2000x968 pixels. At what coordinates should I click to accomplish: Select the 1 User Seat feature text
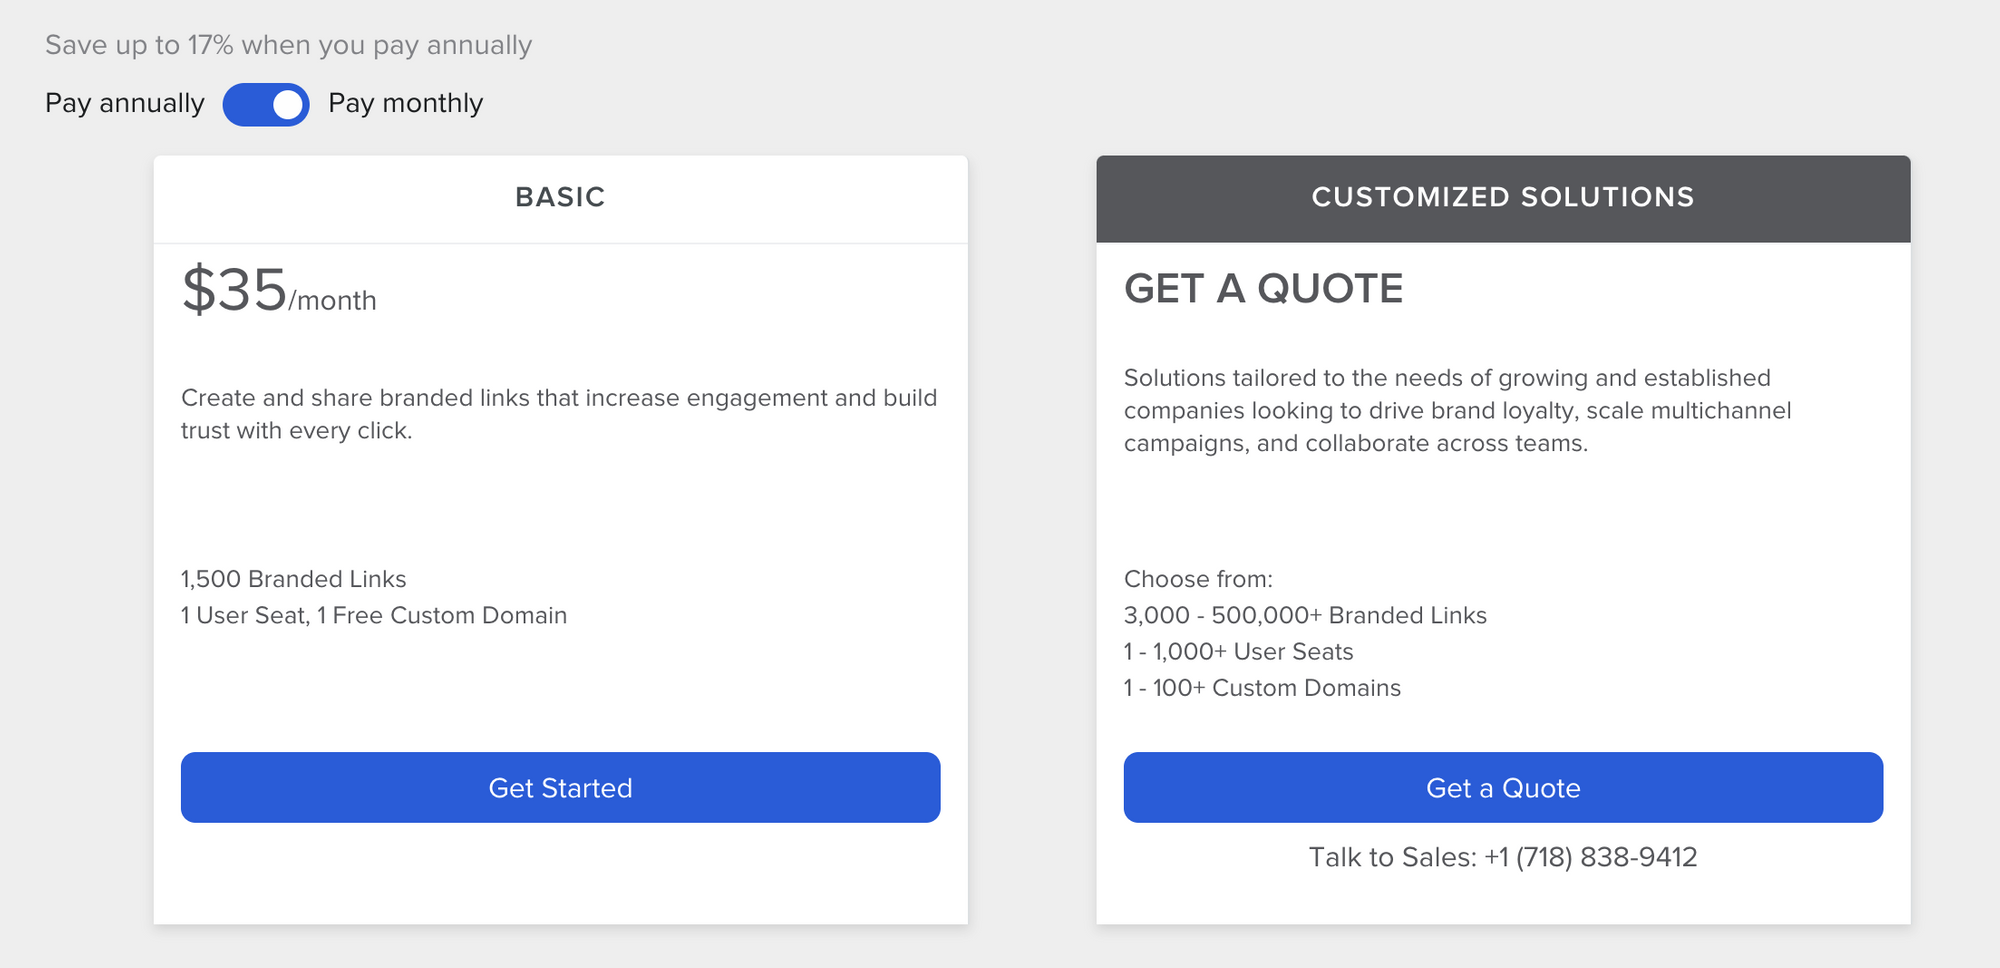pos(373,615)
